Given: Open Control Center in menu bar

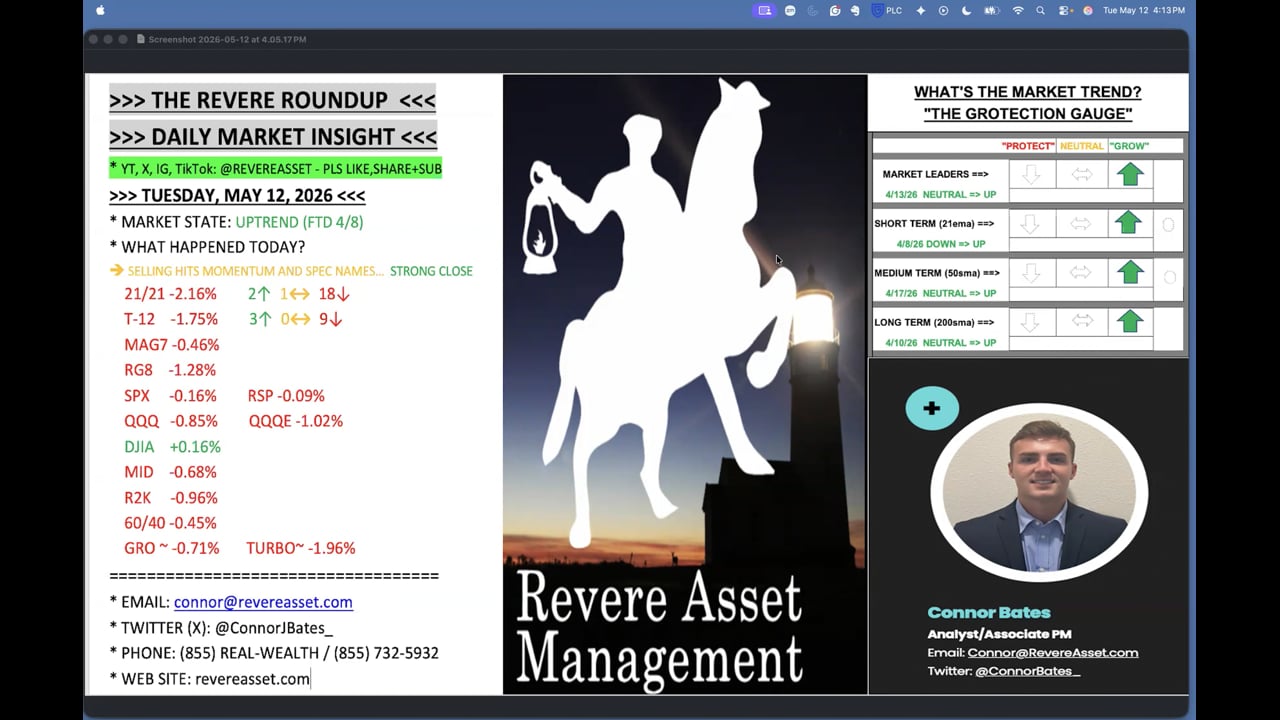Looking at the screenshot, I should [1065, 10].
